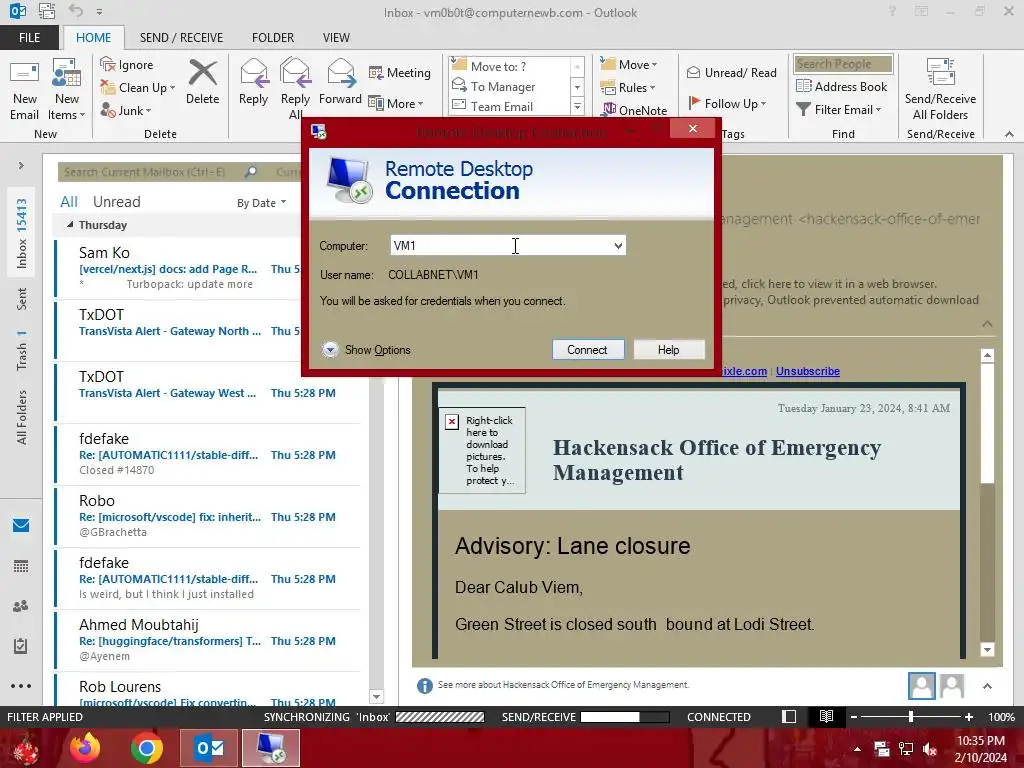1024x768 pixels.
Task: Switch to Calendar view icon
Action: click(21, 566)
